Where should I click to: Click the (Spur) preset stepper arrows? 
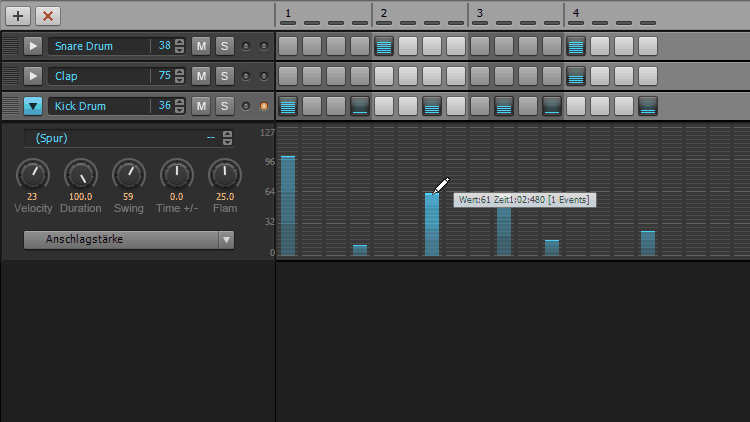[x=228, y=138]
